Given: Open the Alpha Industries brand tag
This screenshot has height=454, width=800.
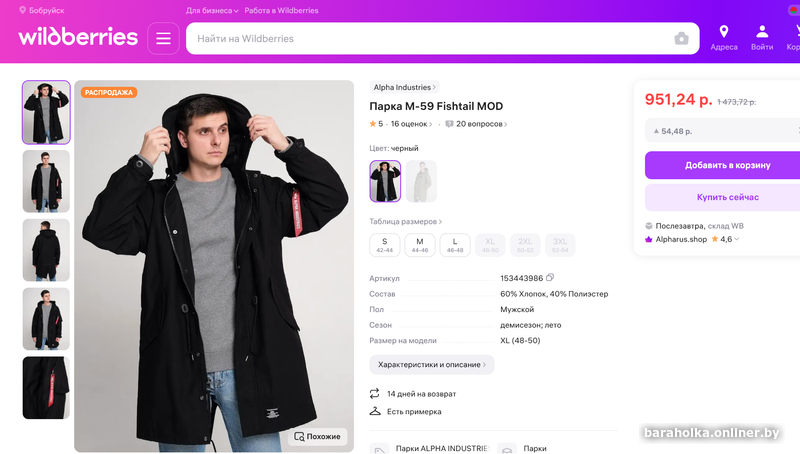Looking at the screenshot, I should [404, 87].
